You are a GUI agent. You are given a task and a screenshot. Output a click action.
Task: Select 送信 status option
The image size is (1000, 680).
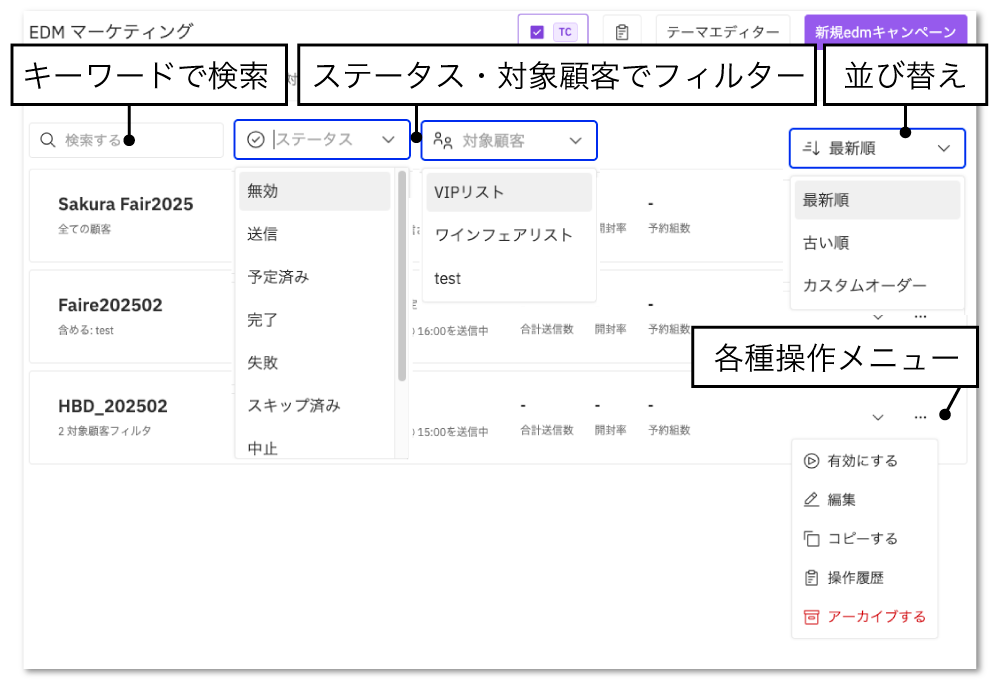pos(314,233)
